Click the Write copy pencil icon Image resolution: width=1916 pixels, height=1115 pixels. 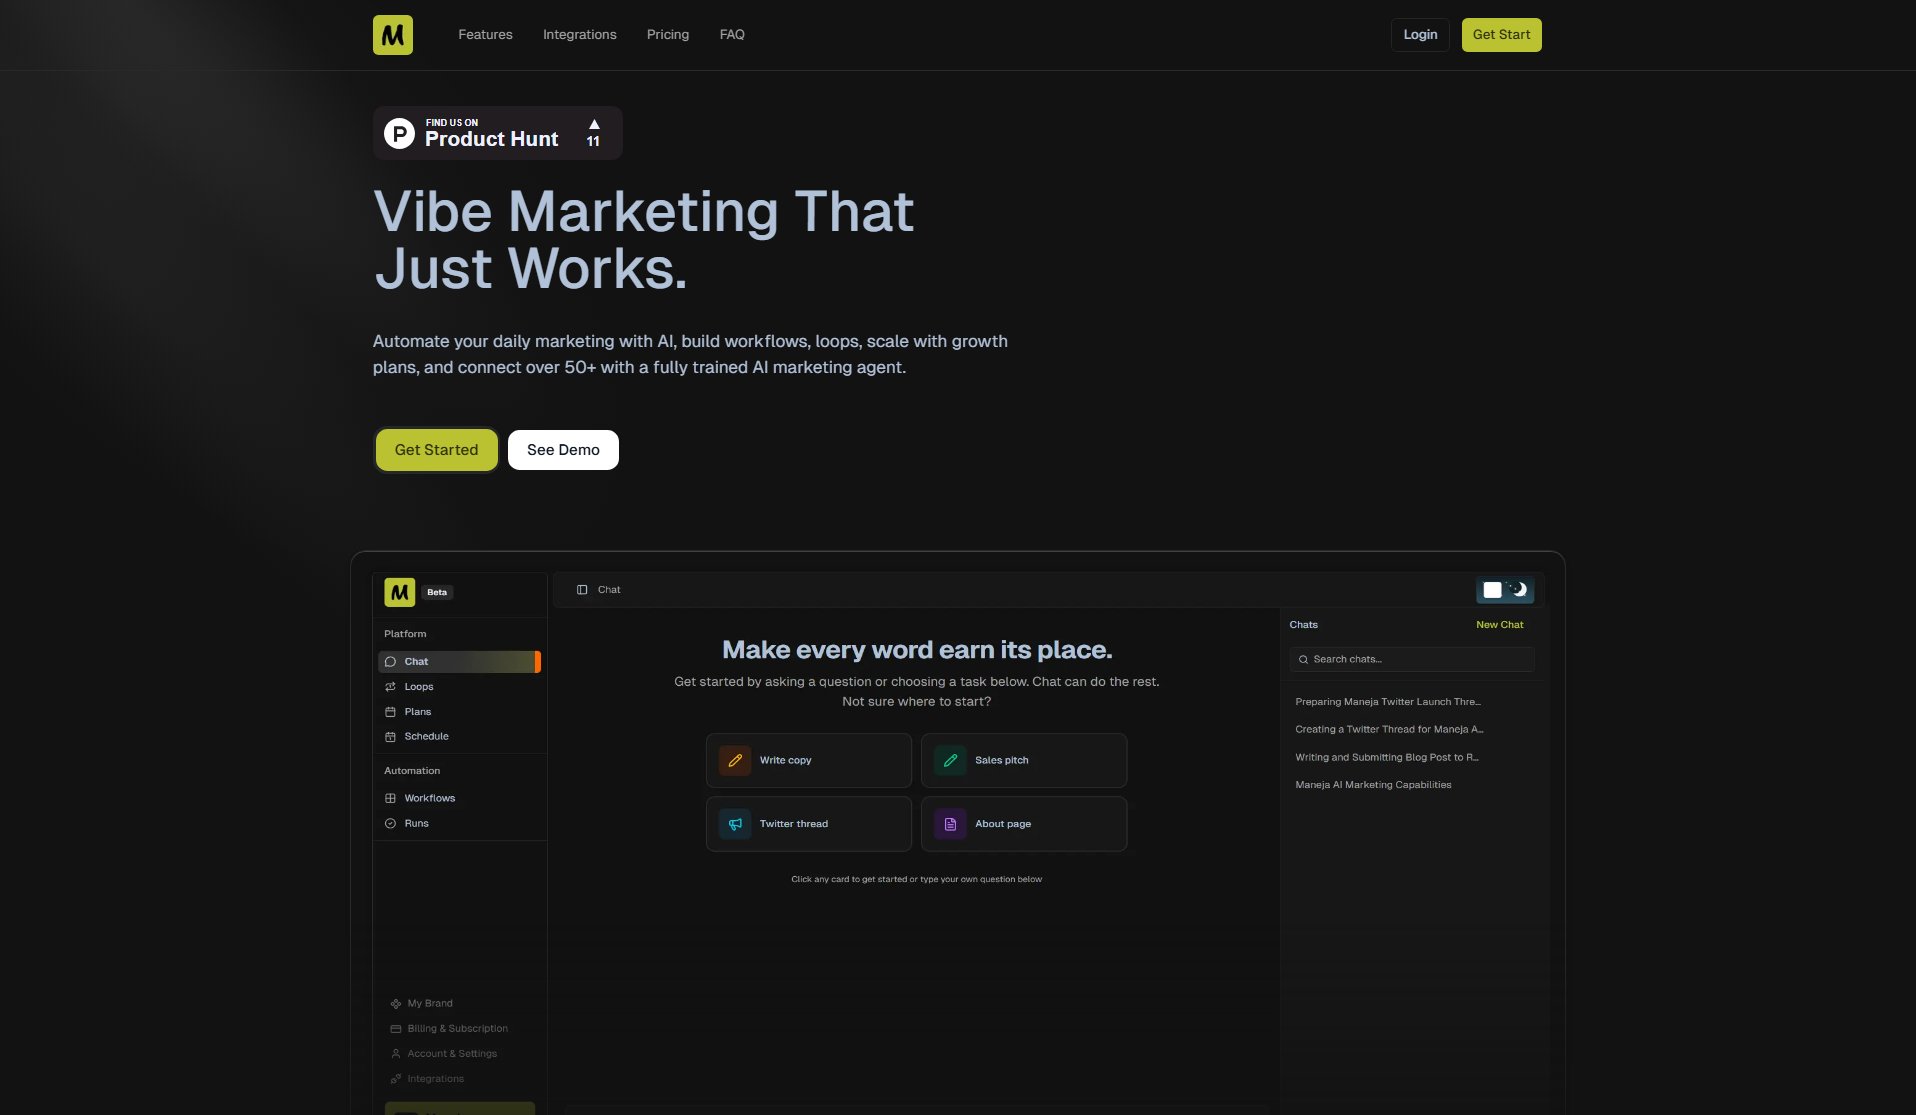click(x=735, y=760)
